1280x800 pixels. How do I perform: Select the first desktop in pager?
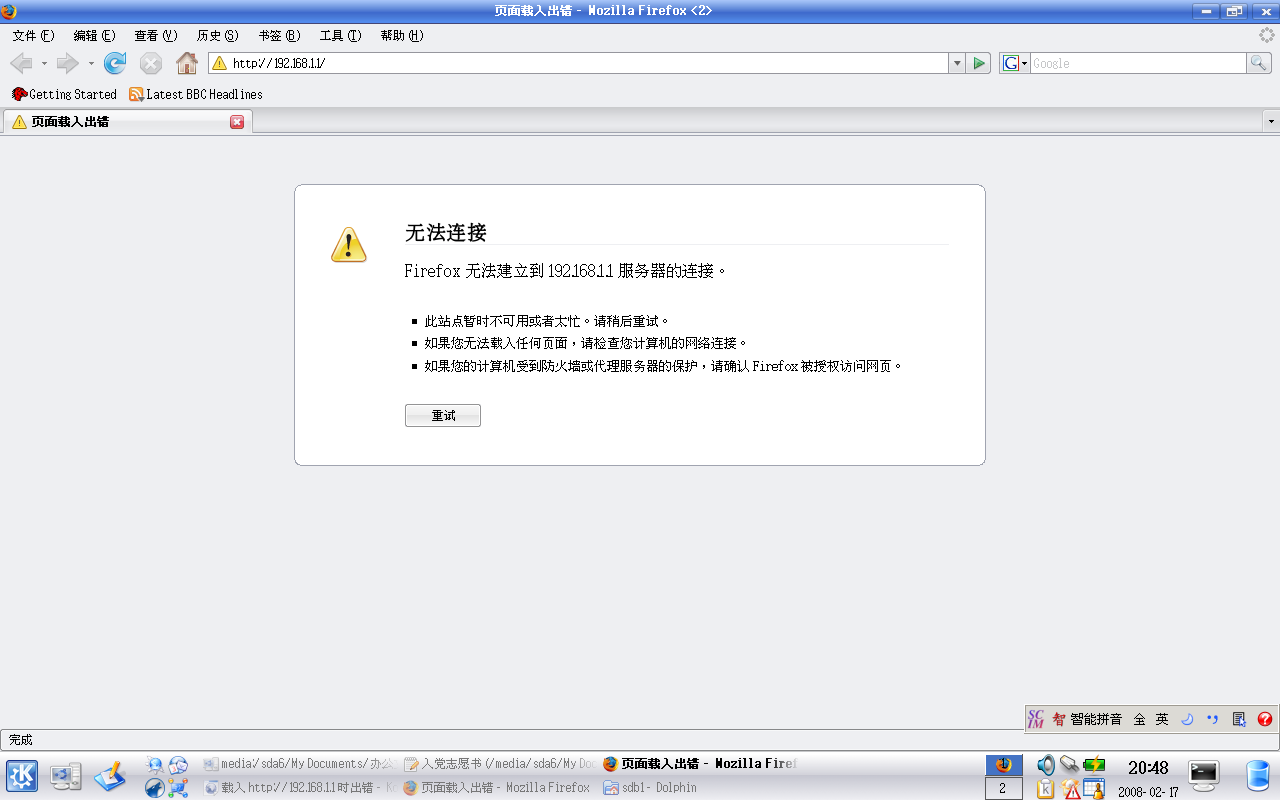[x=1004, y=765]
